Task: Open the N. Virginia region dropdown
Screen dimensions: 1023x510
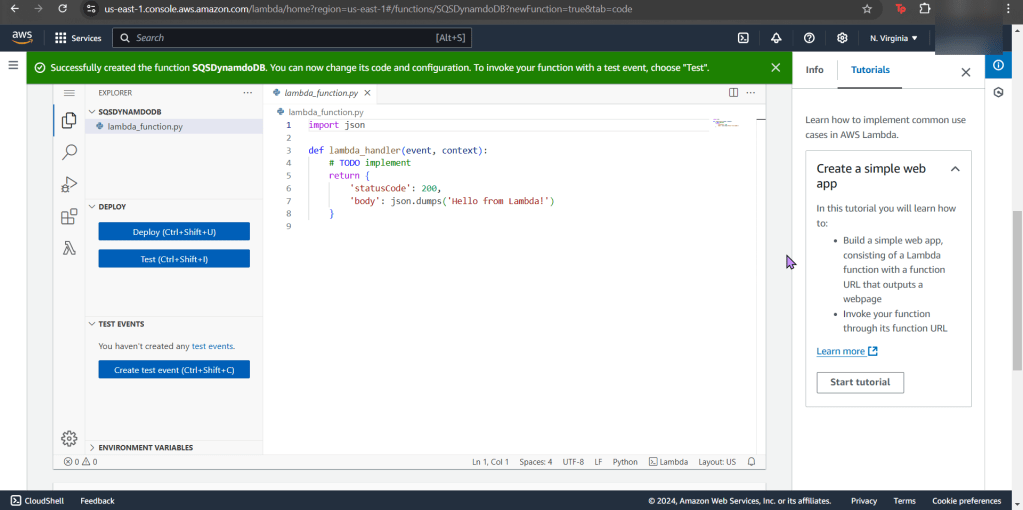Action: click(893, 38)
